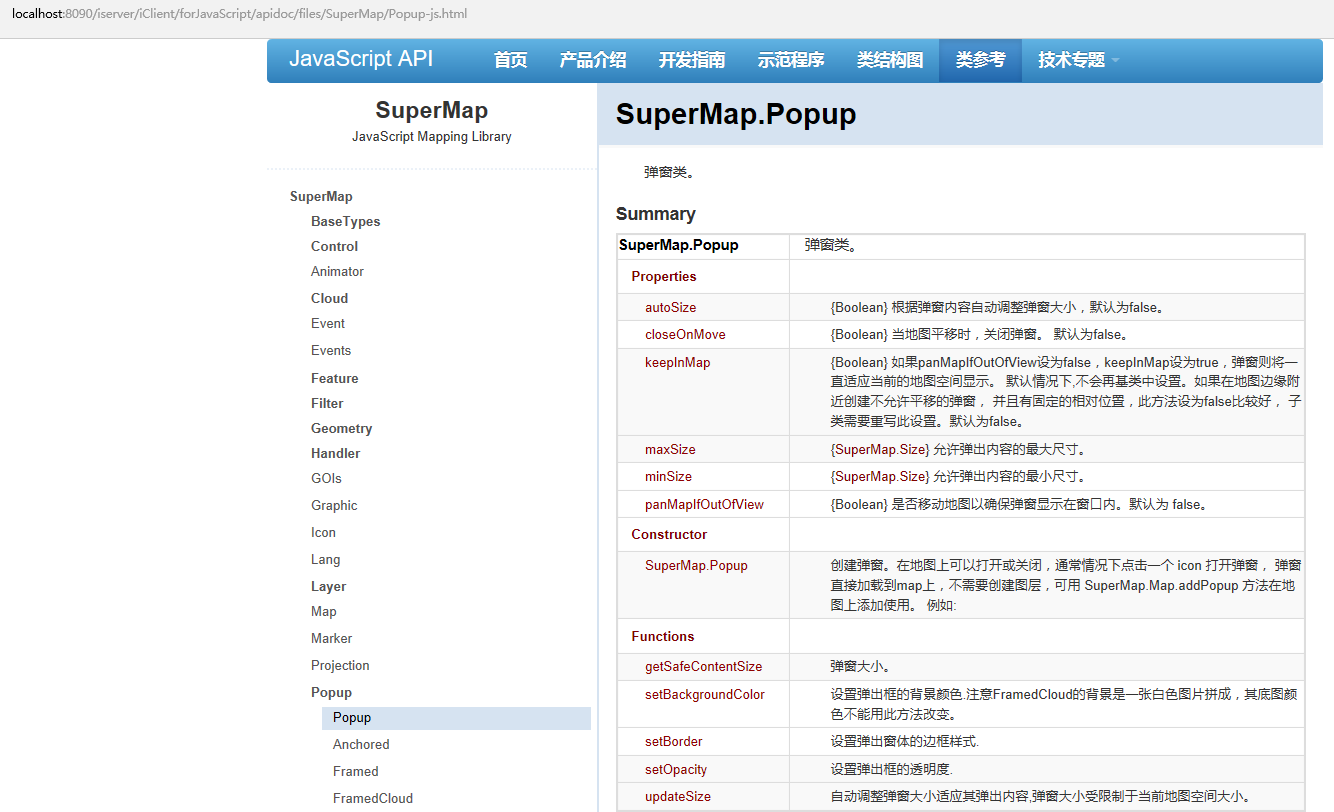The image size is (1334, 812).
Task: Open minSize property link
Action: point(668,477)
